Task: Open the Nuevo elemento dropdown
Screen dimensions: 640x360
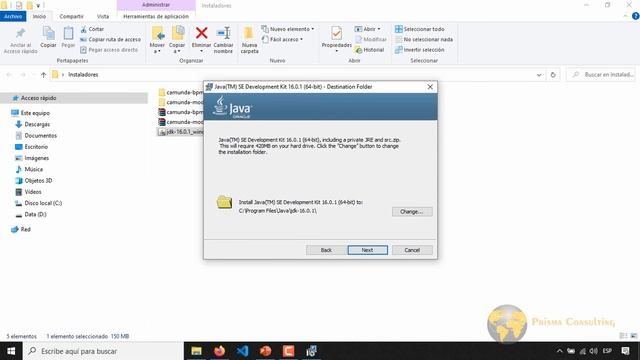Action: pyautogui.click(x=288, y=29)
